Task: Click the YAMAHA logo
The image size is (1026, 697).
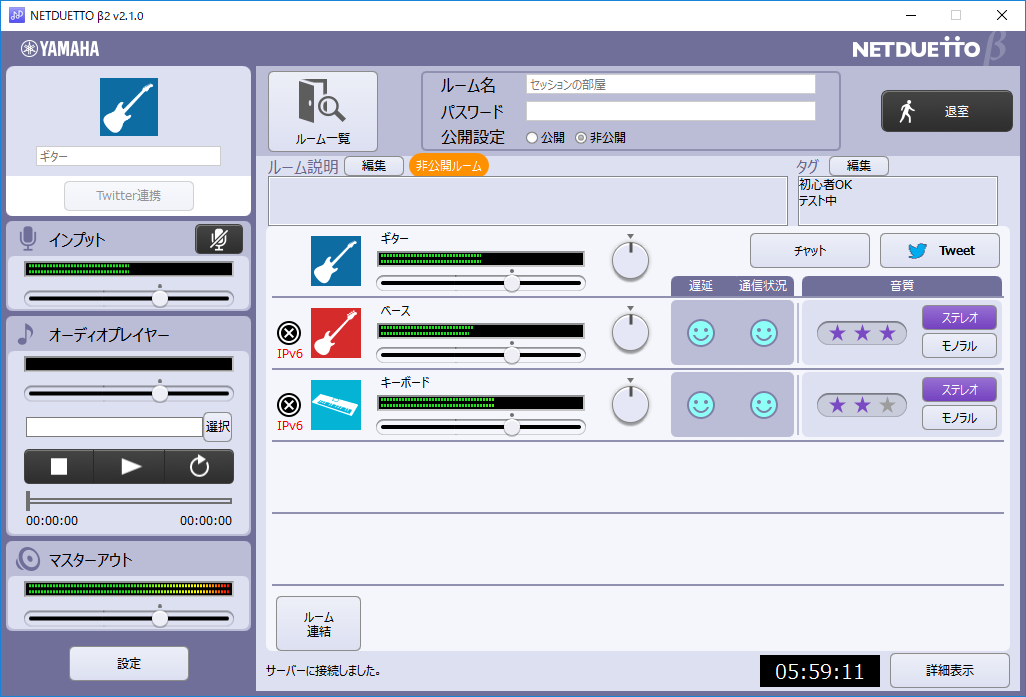Action: pos(60,49)
